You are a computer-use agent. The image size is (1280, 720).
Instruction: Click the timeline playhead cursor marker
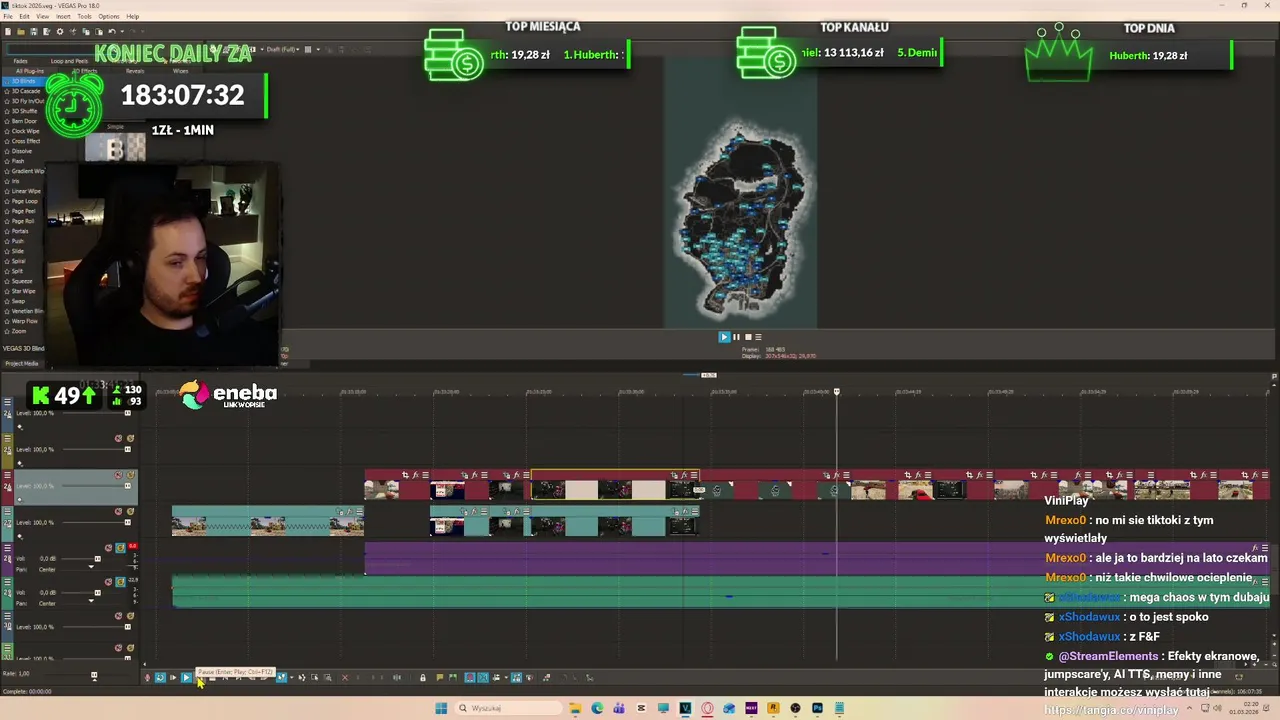point(837,391)
